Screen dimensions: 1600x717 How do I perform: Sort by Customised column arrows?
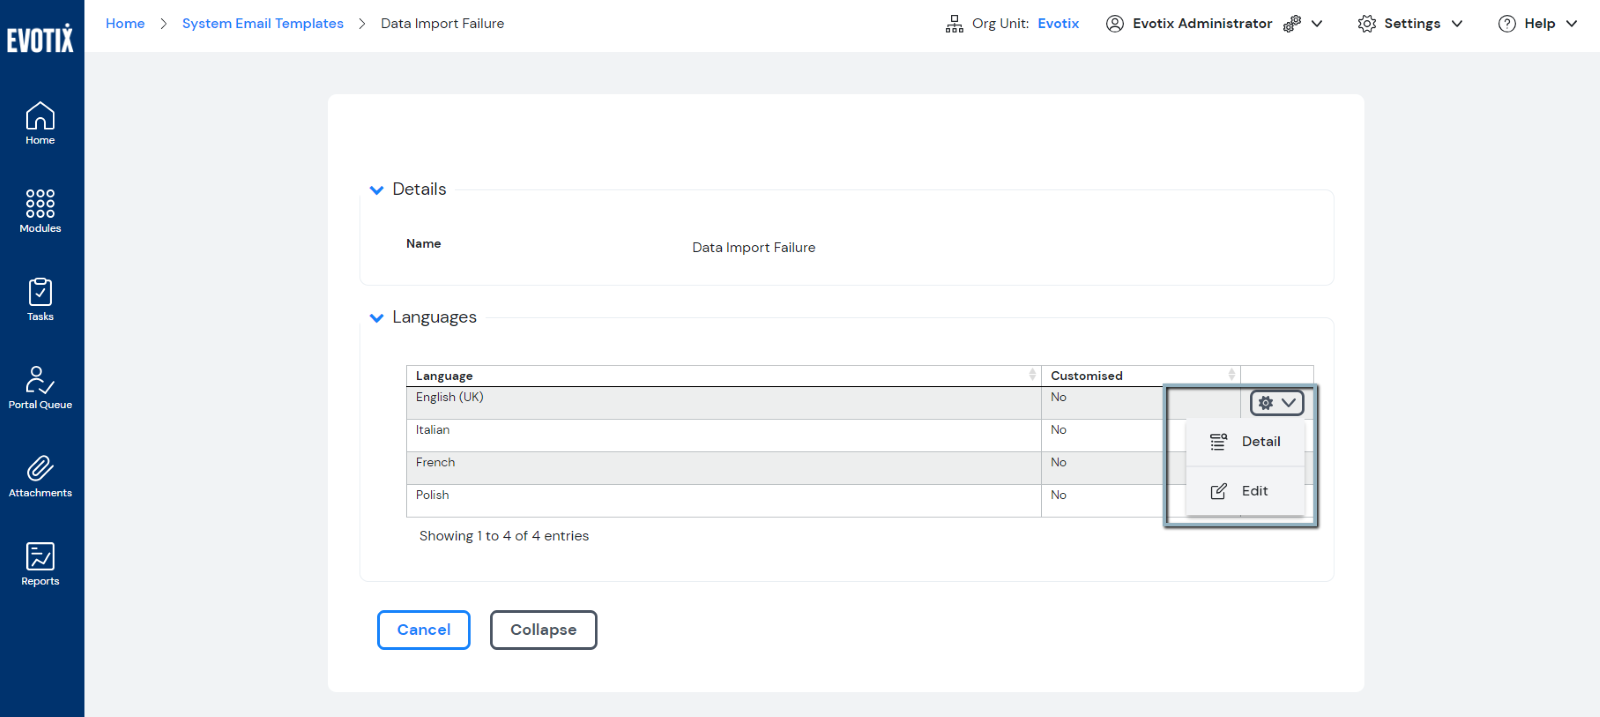click(x=1232, y=375)
